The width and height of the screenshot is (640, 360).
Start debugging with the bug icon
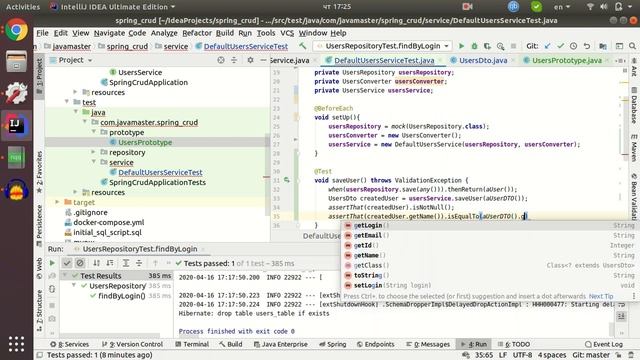[x=474, y=46]
